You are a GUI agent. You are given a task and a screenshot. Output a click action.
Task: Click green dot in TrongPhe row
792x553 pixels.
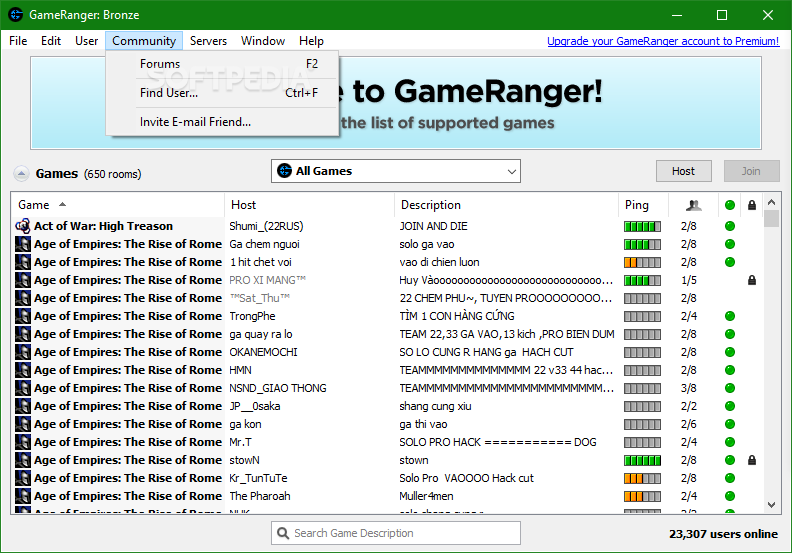click(x=729, y=316)
